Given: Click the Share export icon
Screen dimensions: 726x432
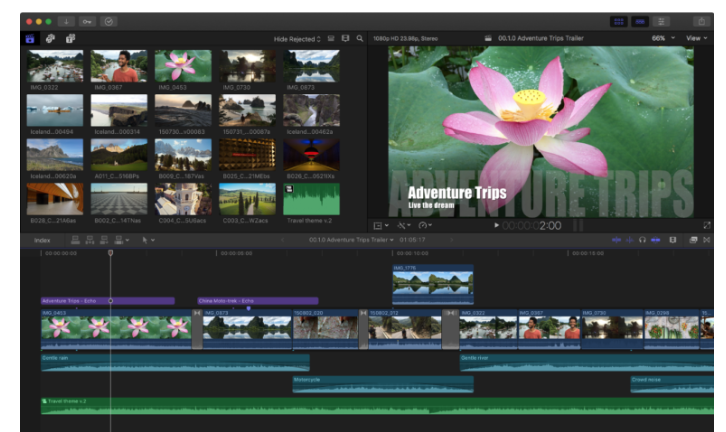Looking at the screenshot, I should pos(703,20).
